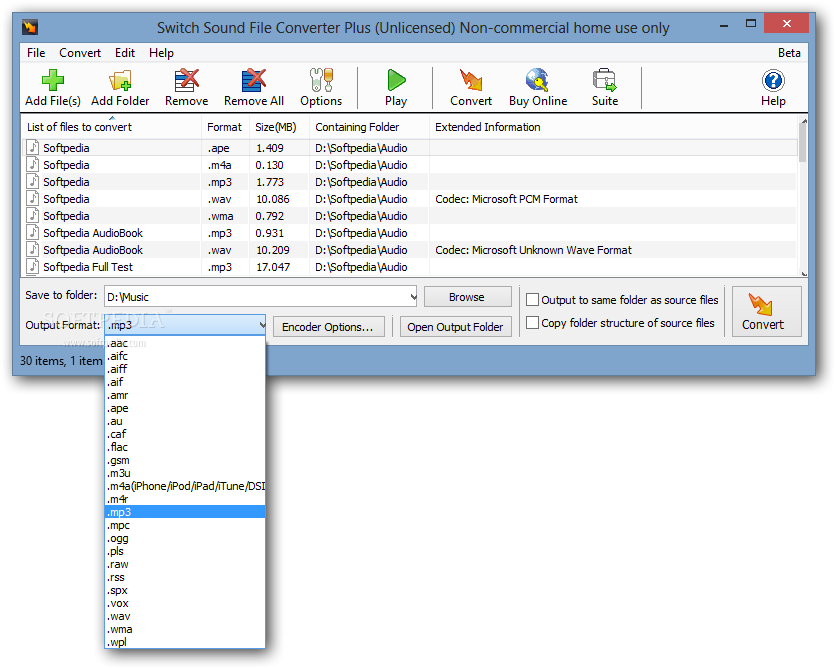Select the Softpedia .wav 10.086 row
The height and width of the screenshot is (669, 836).
pos(411,199)
